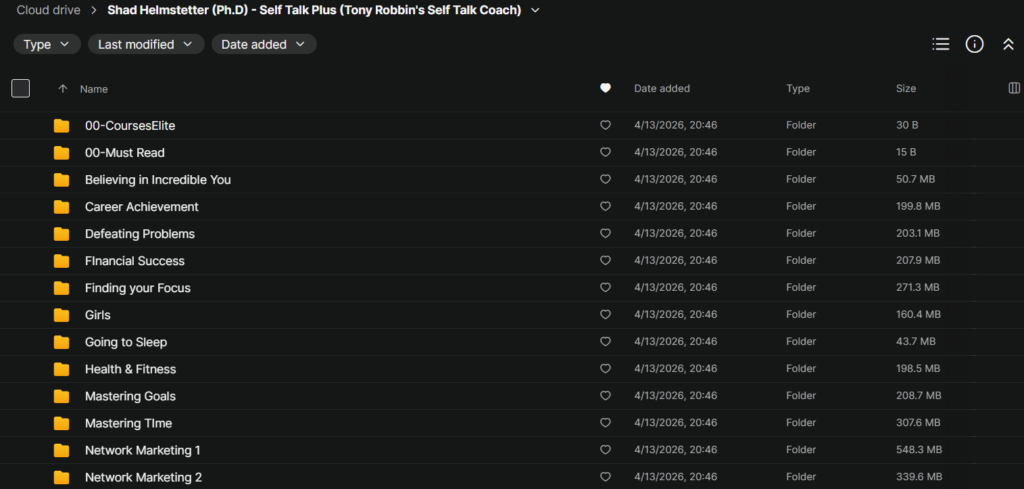Open the info panel icon
The image size is (1024, 489).
click(974, 44)
